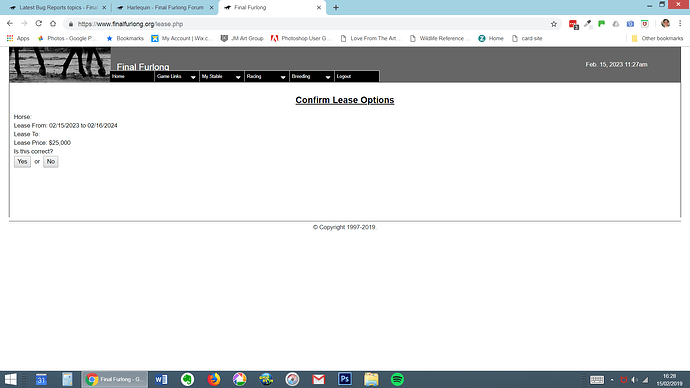
Task: Open the Photoshop User bookmark
Action: pyautogui.click(x=301, y=38)
